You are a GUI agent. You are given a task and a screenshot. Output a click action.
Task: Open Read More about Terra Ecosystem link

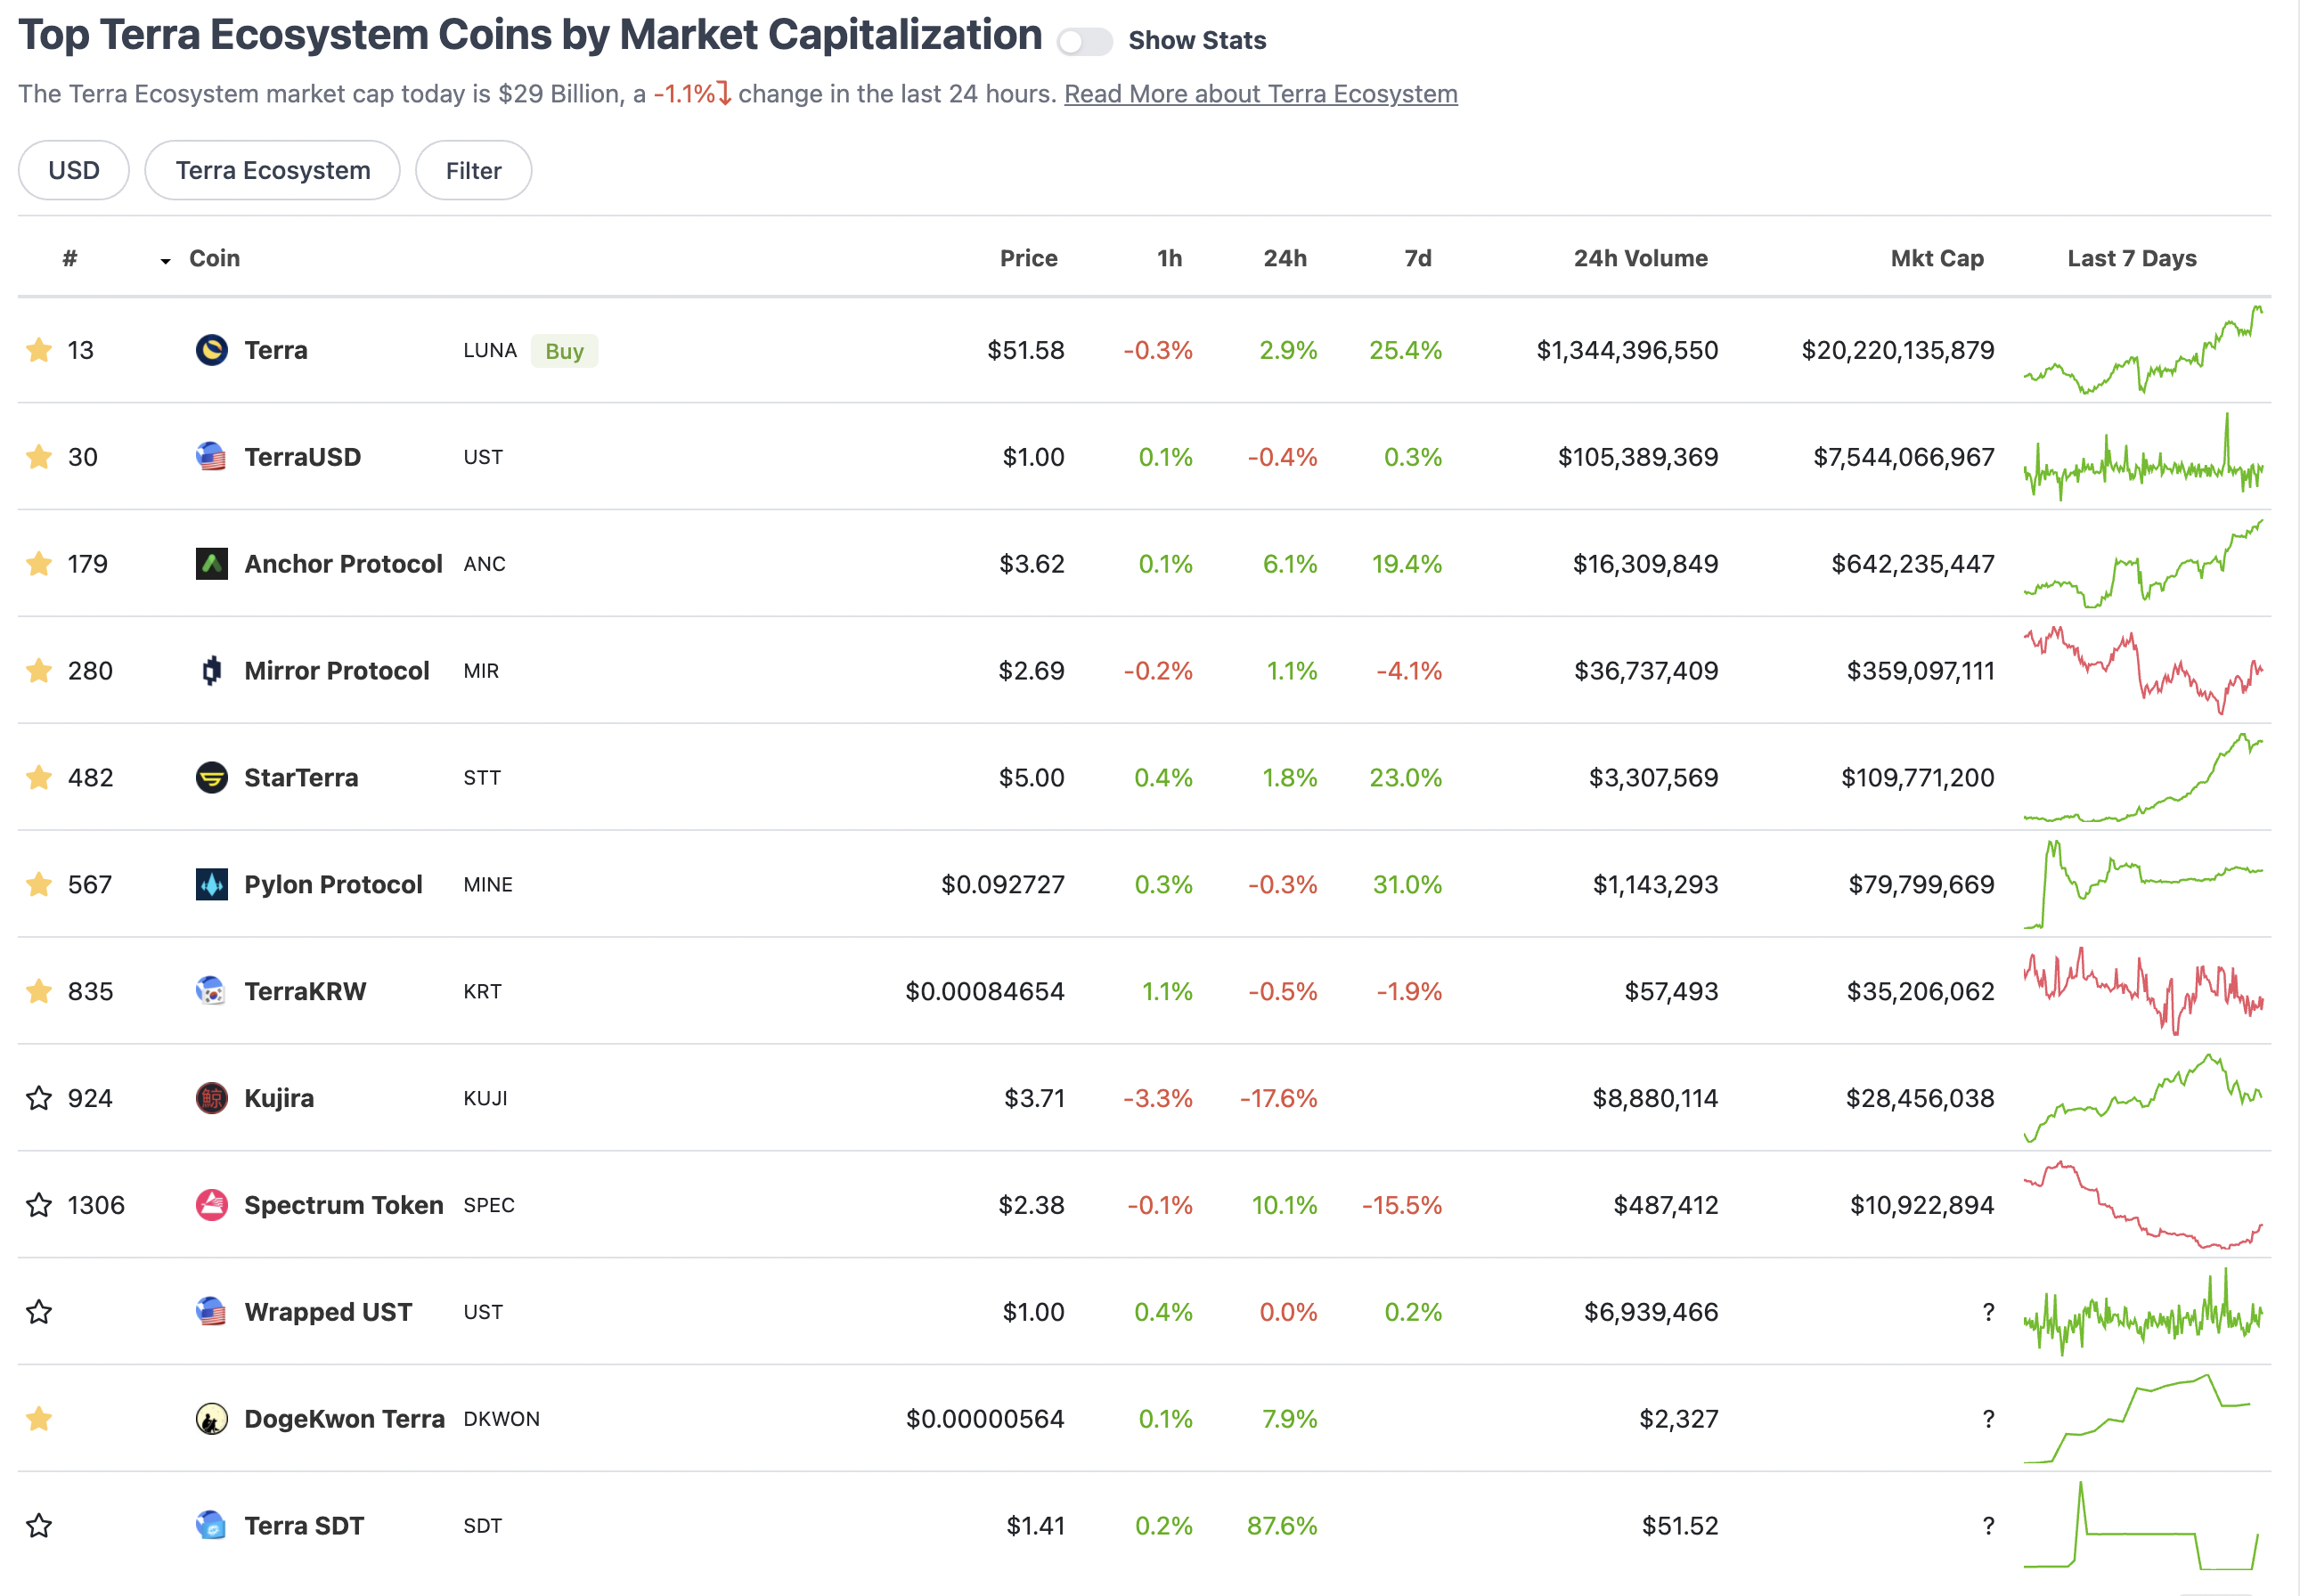tap(1260, 94)
